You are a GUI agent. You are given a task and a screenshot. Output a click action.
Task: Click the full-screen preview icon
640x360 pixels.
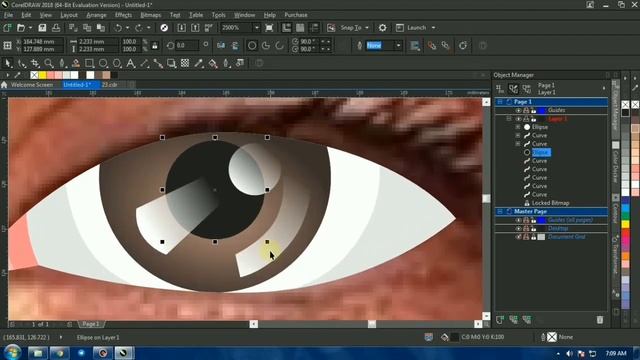(269, 28)
